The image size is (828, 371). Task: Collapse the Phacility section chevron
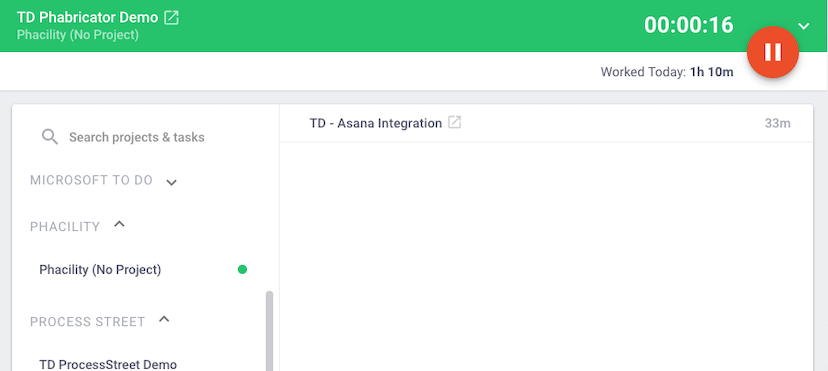120,224
